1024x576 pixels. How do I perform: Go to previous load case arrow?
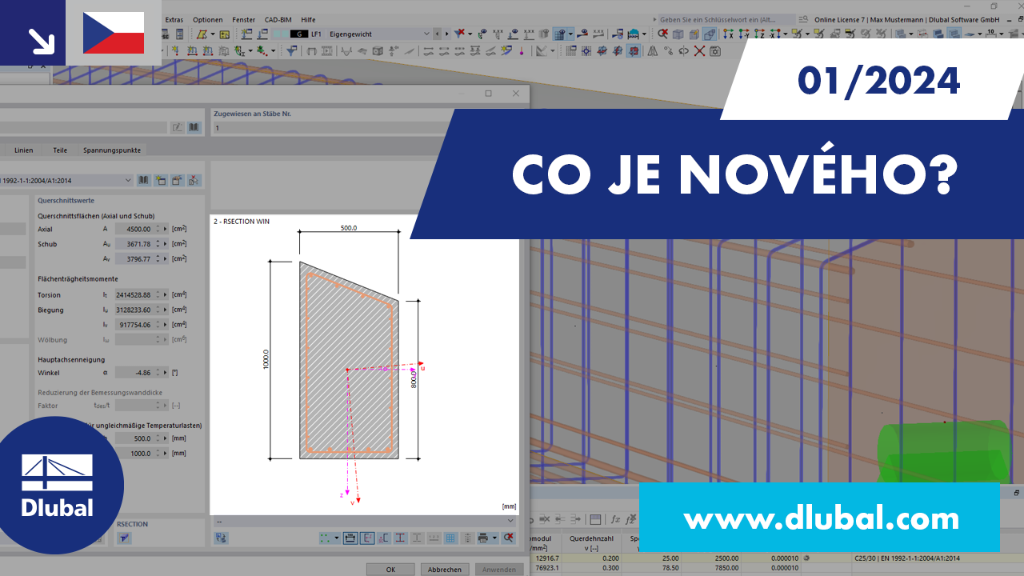tap(438, 34)
